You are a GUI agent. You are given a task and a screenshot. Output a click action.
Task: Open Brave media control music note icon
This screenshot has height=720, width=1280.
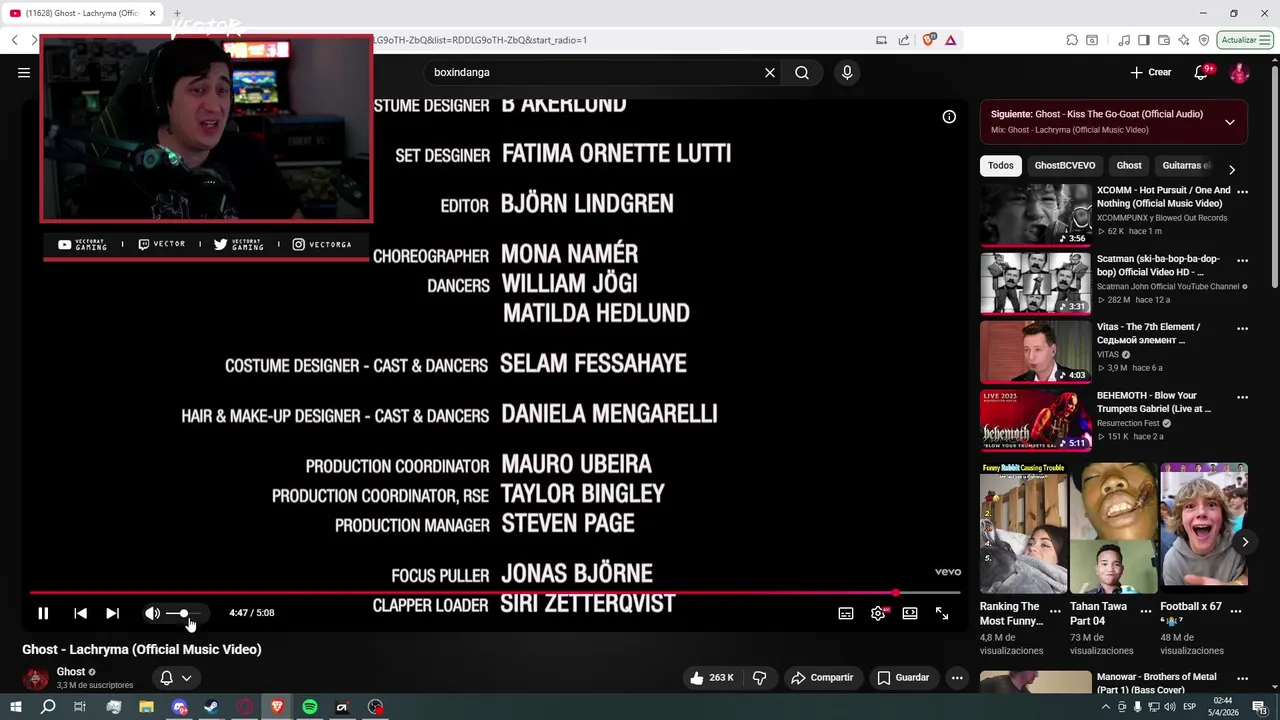pos(1124,40)
